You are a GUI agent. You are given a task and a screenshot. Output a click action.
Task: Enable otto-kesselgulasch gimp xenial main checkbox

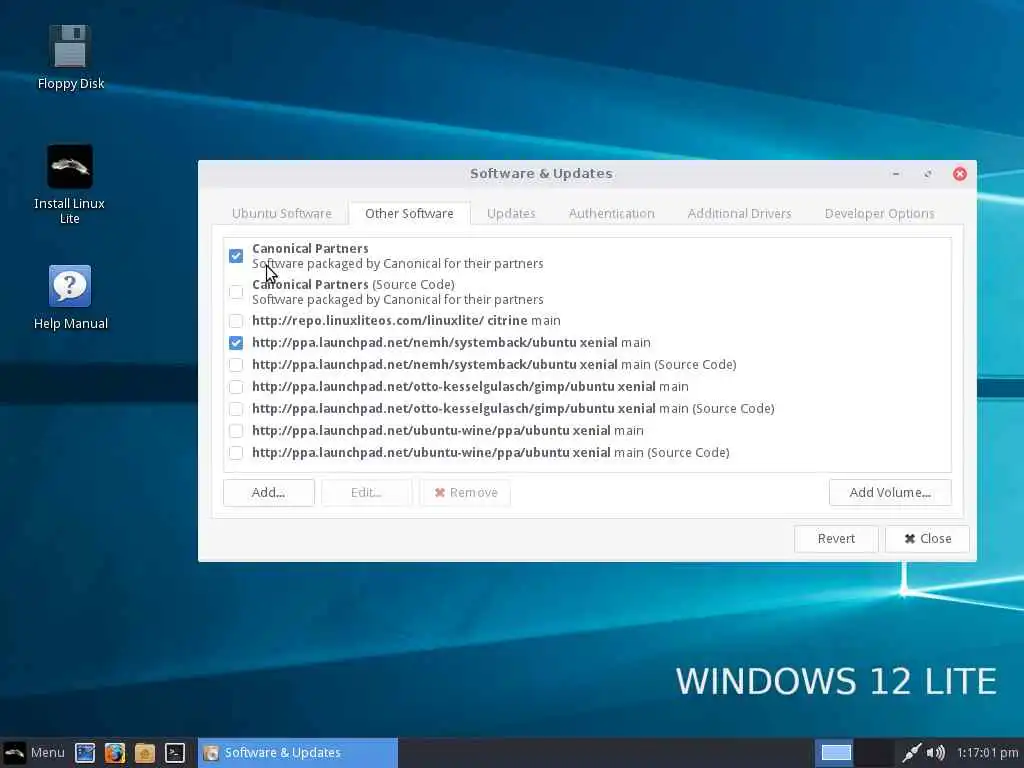coord(236,387)
